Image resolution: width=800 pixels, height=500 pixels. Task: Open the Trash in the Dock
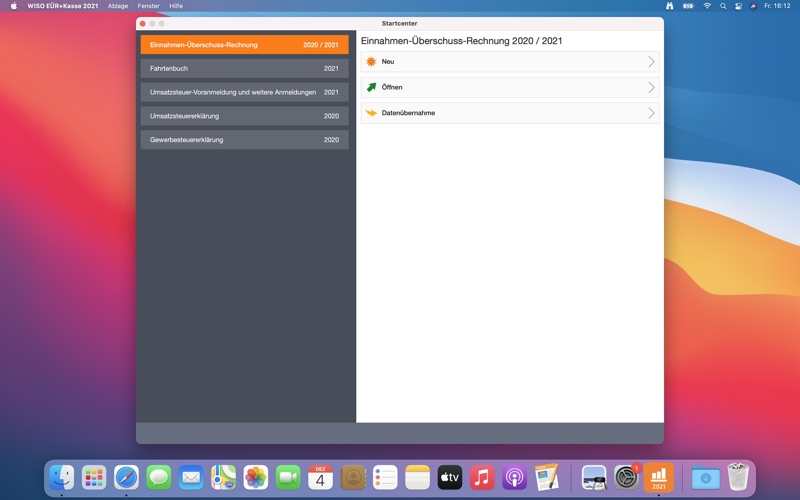738,477
